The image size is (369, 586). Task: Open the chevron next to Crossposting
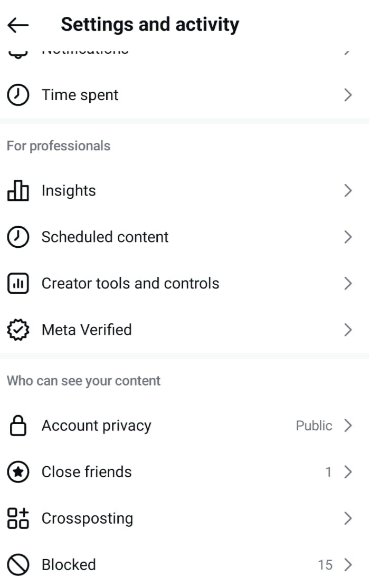click(348, 518)
